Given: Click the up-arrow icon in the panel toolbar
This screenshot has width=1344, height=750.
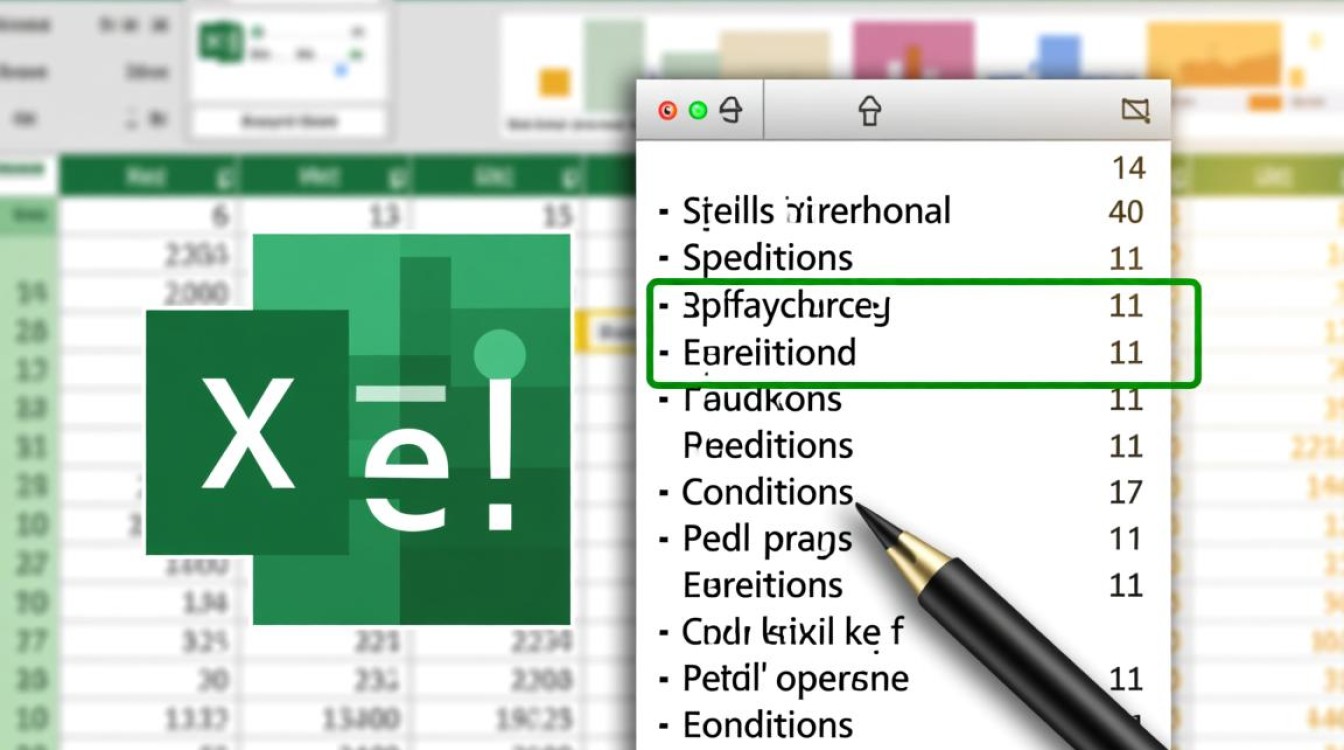Looking at the screenshot, I should 869,111.
